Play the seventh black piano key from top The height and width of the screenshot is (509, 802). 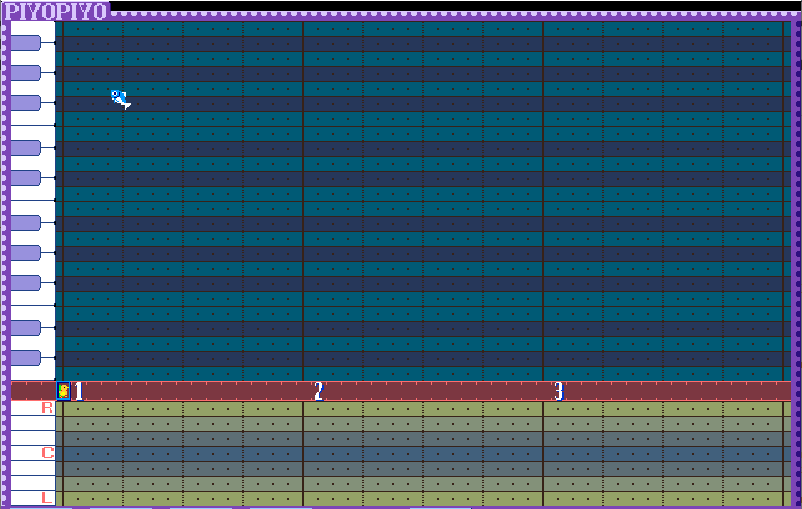coord(25,253)
